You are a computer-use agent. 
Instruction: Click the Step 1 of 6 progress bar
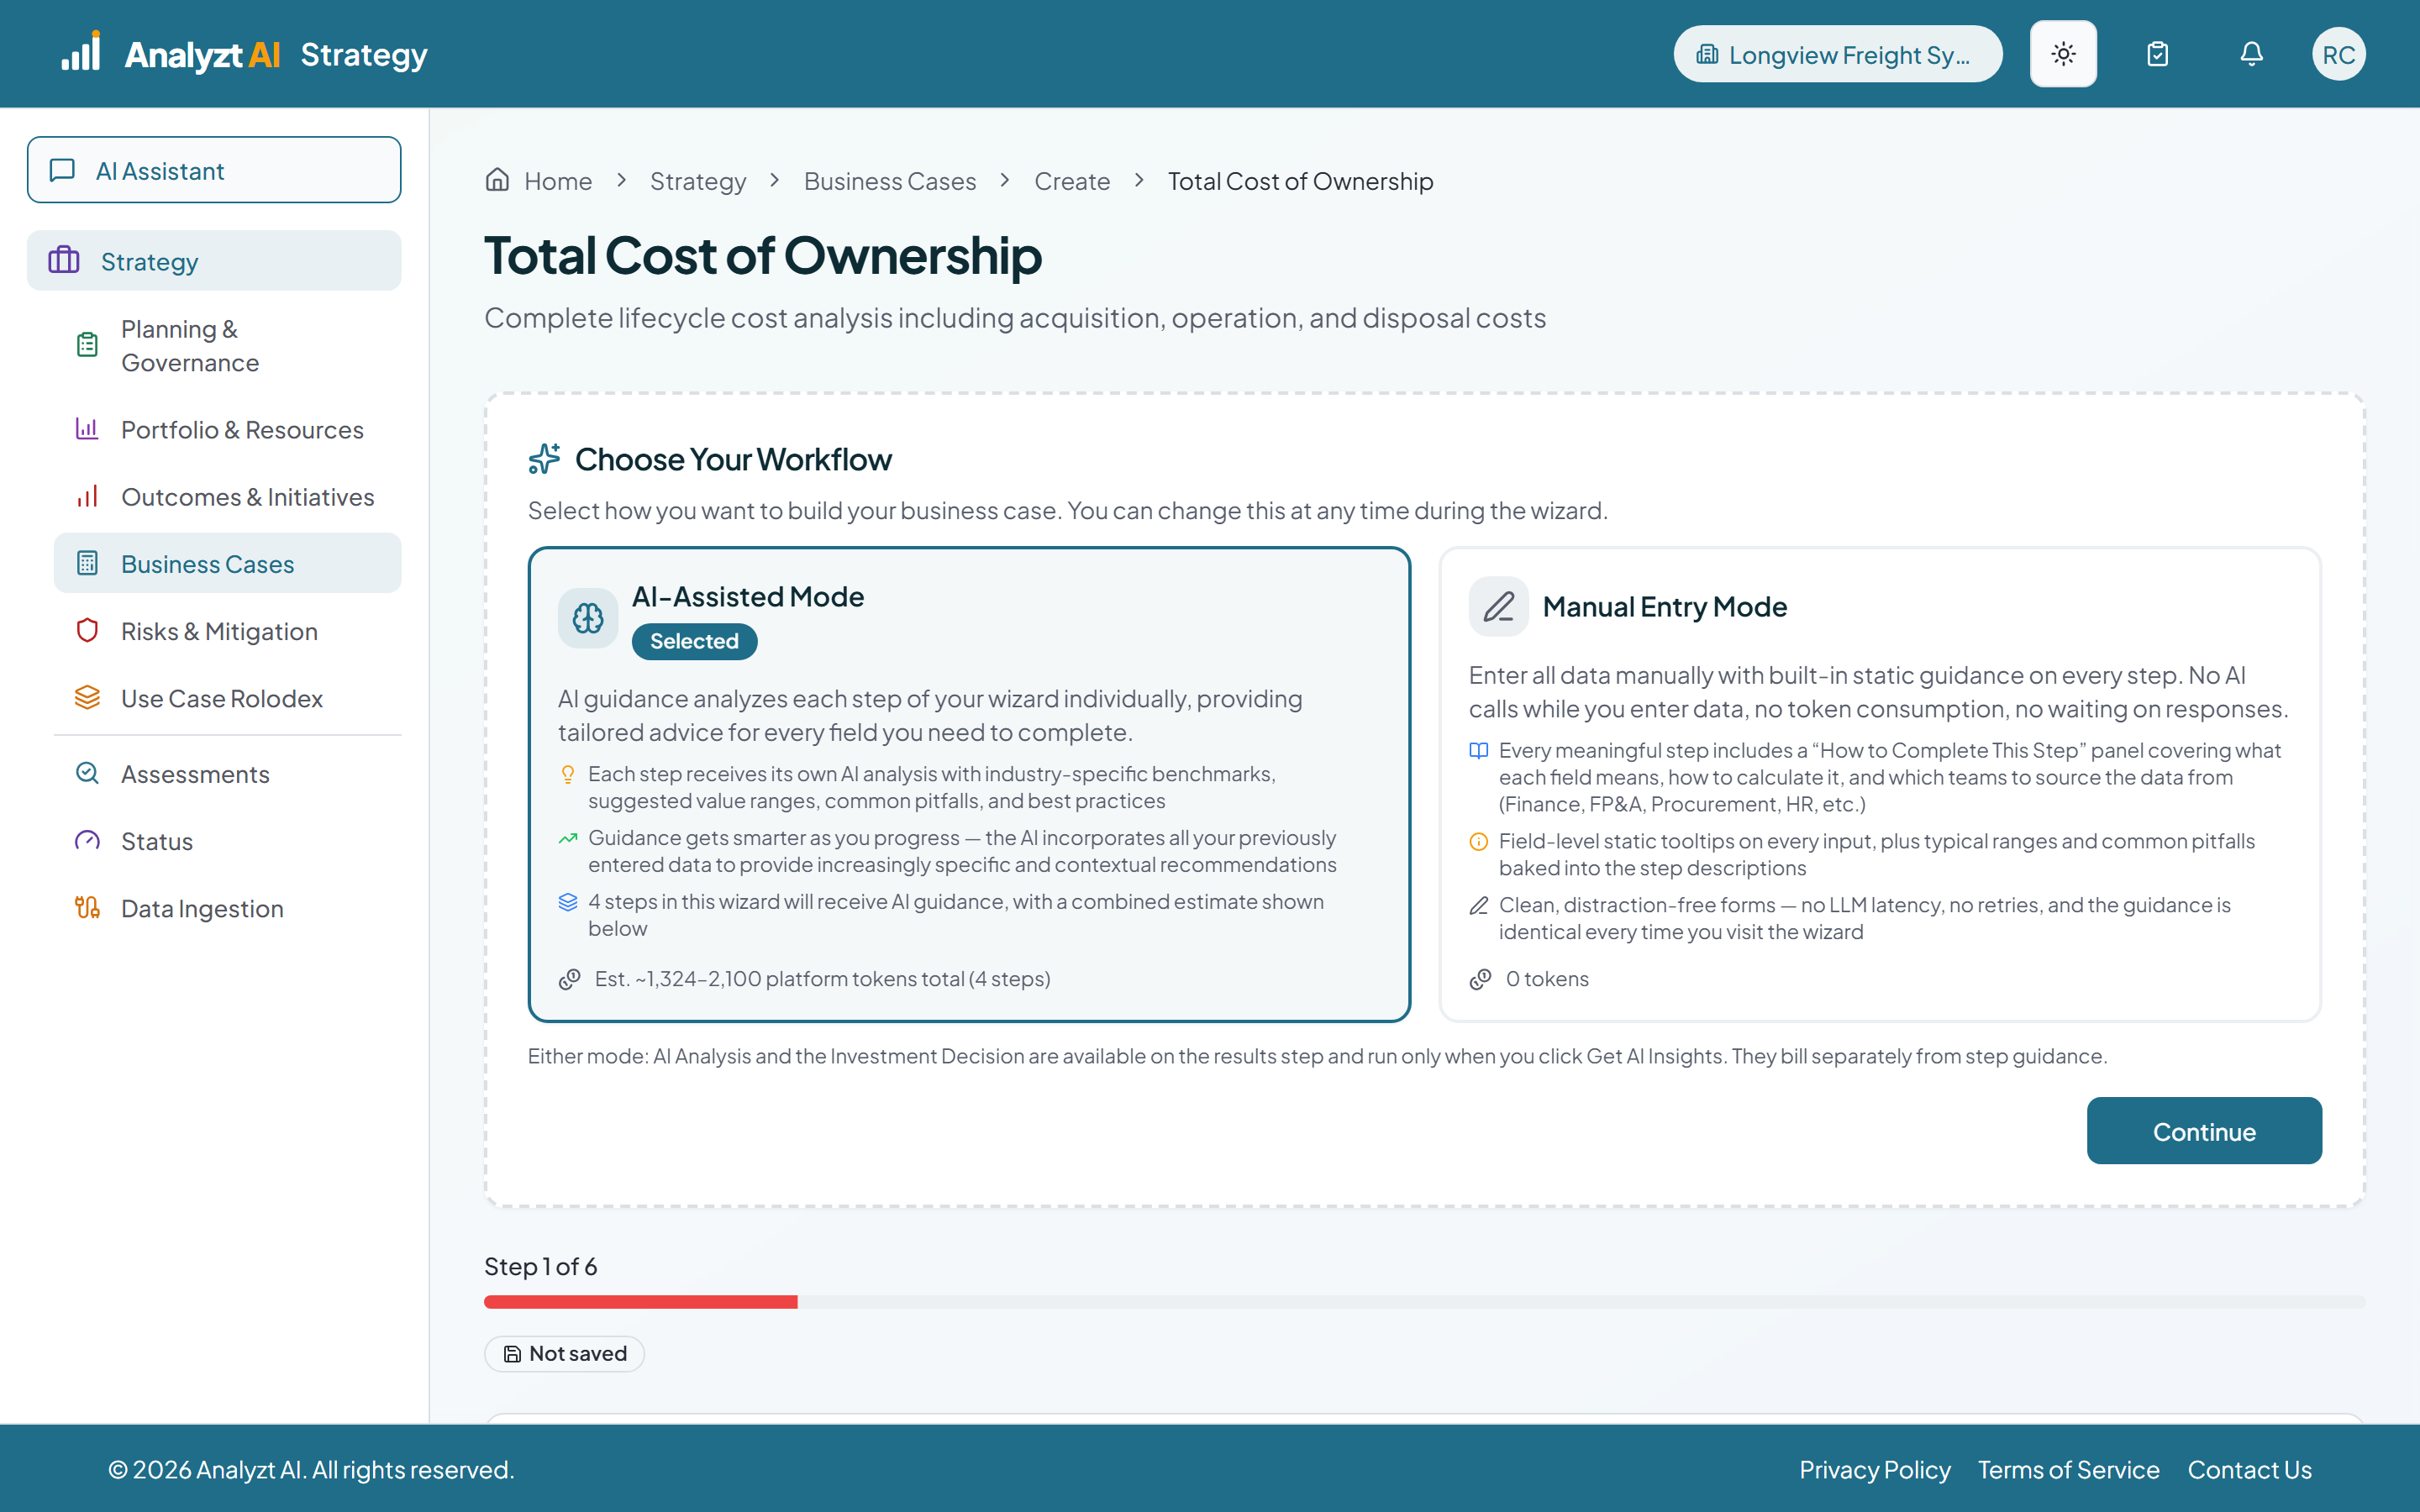(x=1424, y=1301)
